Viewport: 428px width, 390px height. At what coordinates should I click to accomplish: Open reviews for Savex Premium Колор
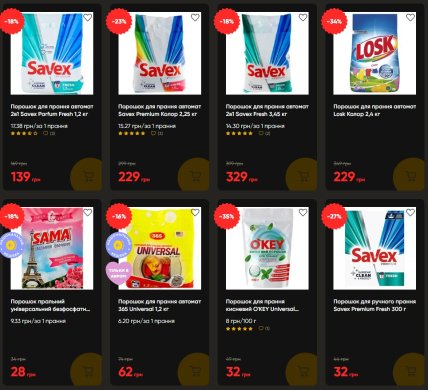click(157, 133)
